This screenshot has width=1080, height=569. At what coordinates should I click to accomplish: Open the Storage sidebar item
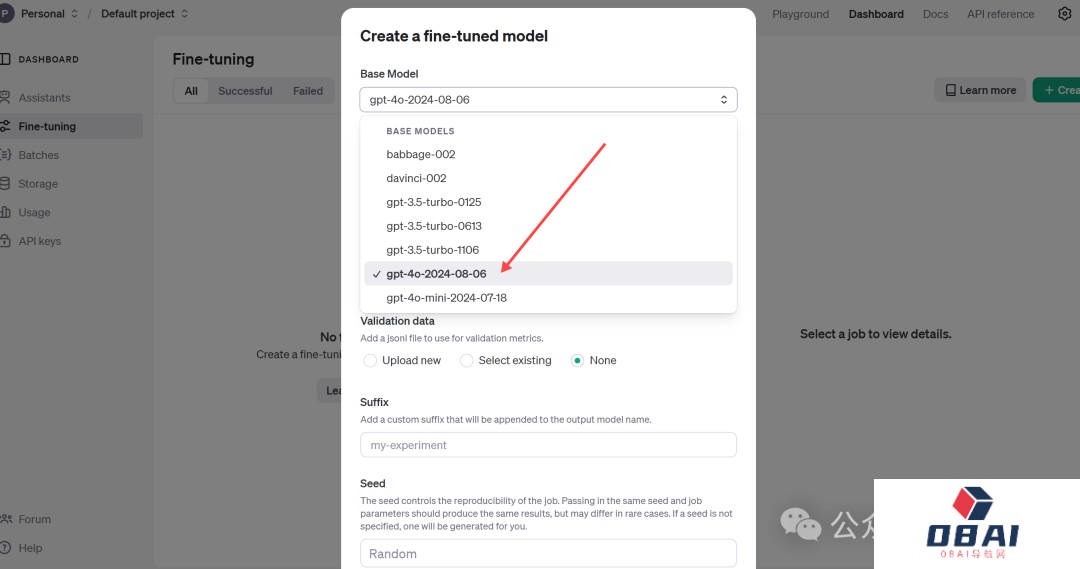pyautogui.click(x=38, y=184)
